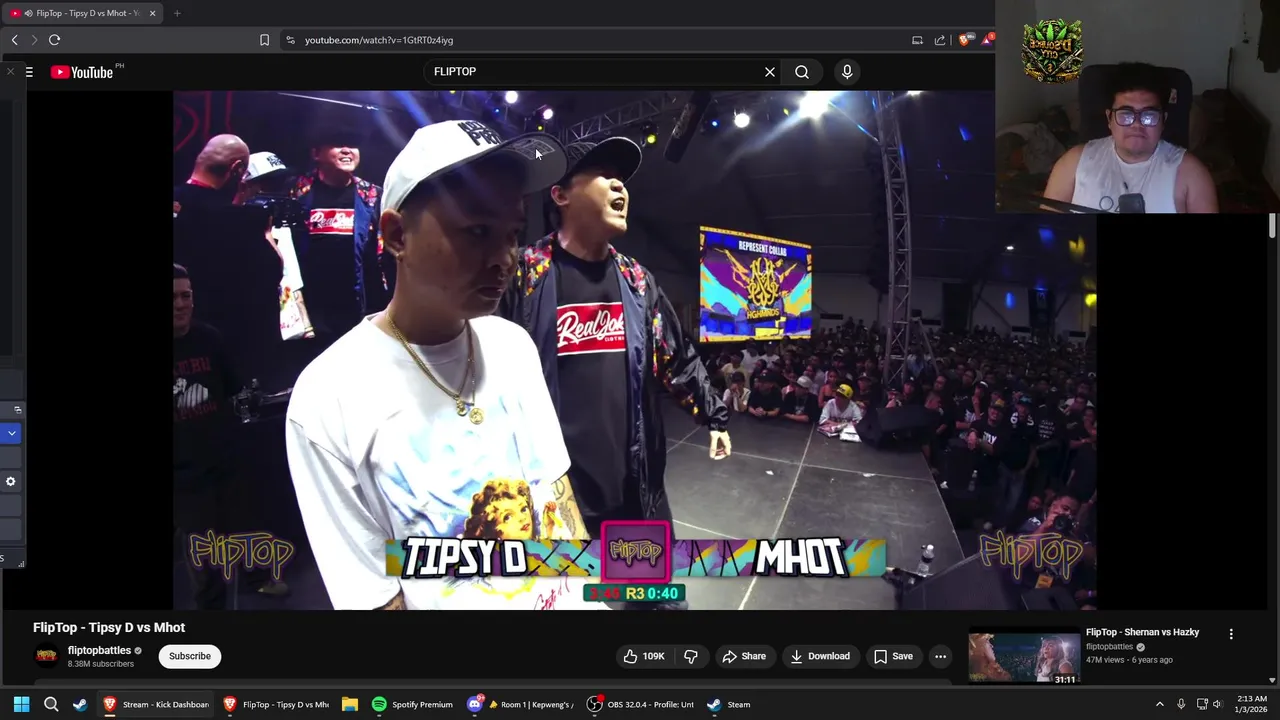Switch to FlipTop Brave taskbar window
1280x720 pixels.
[276, 704]
